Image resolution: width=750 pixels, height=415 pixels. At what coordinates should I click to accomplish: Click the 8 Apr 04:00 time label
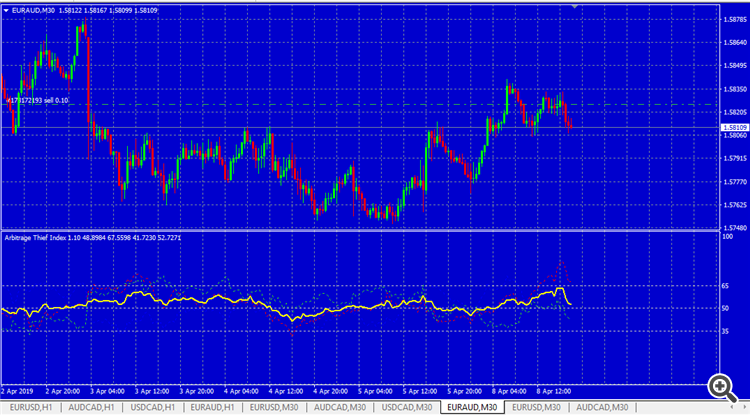(509, 391)
